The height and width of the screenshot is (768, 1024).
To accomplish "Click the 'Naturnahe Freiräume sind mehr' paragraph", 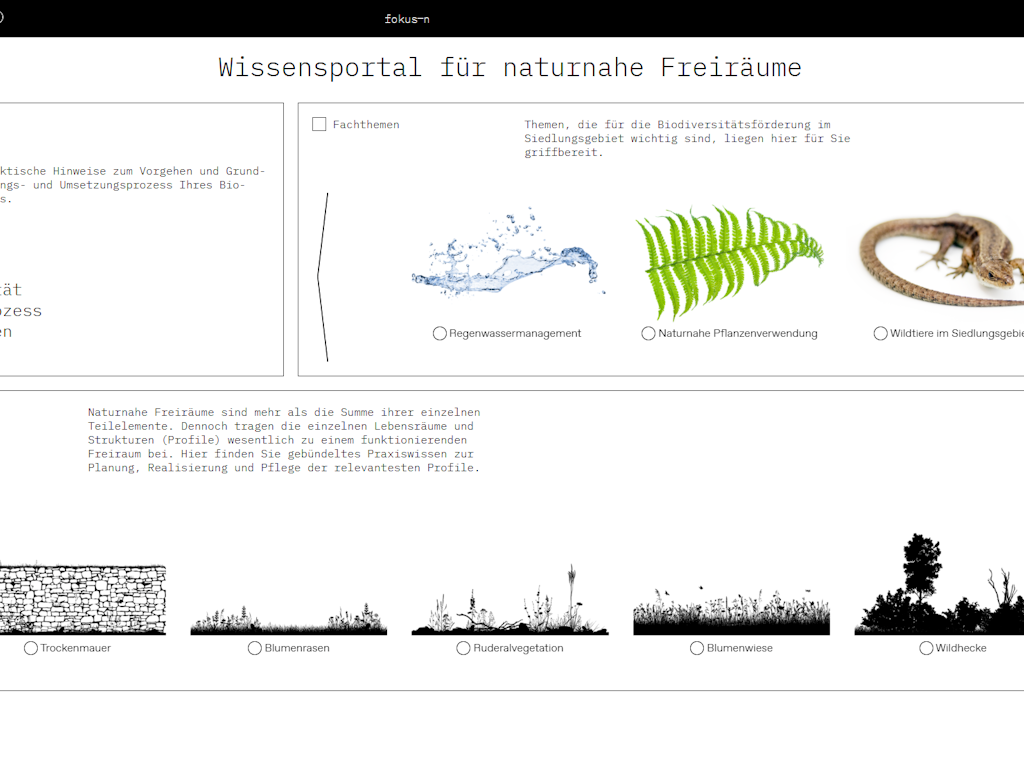I will [x=284, y=440].
